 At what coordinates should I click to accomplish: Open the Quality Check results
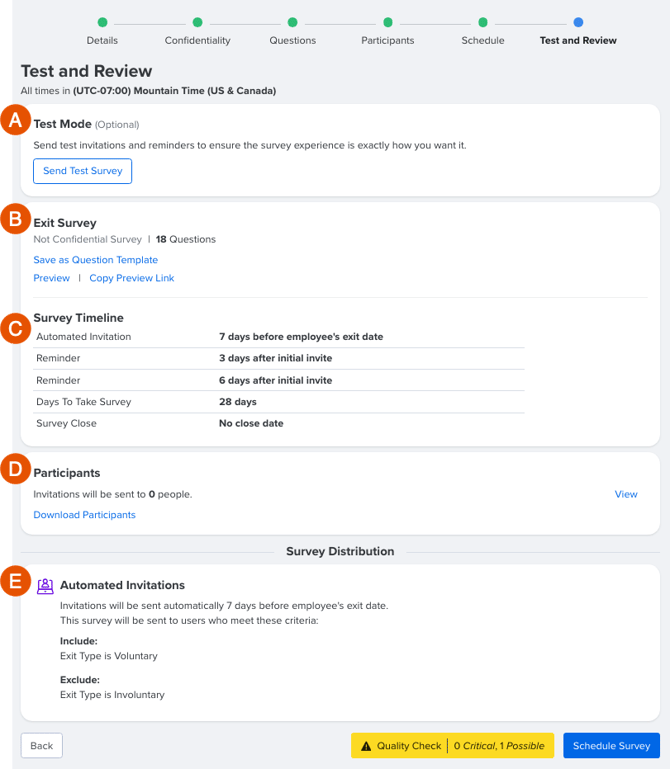click(452, 746)
